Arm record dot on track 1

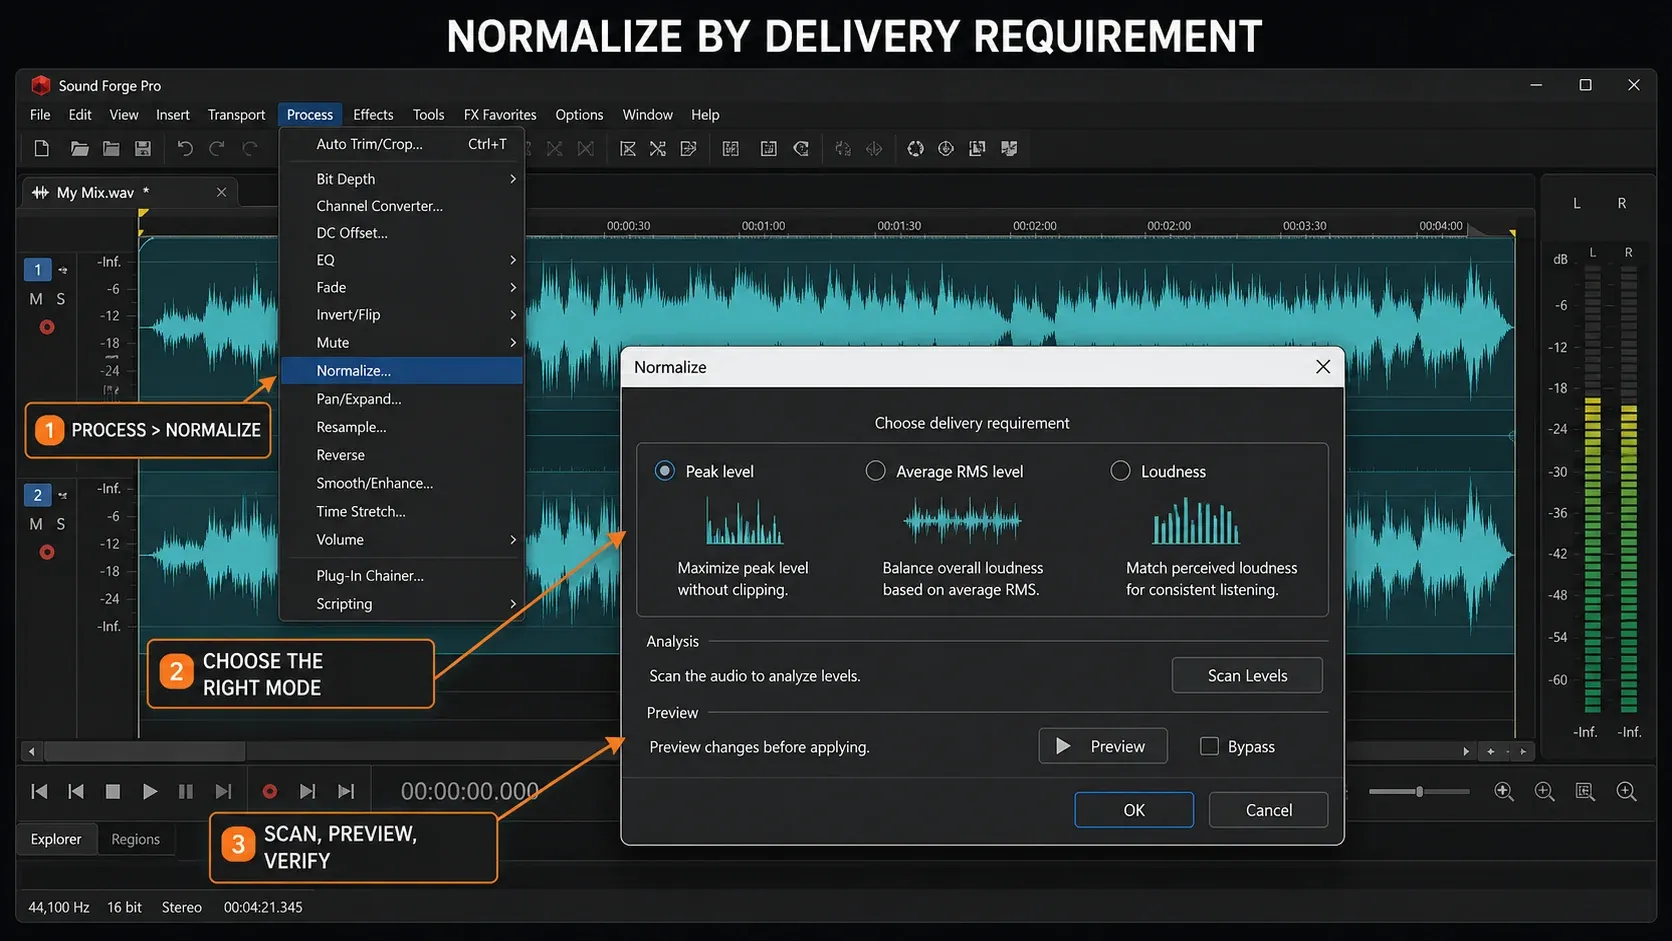pos(47,327)
